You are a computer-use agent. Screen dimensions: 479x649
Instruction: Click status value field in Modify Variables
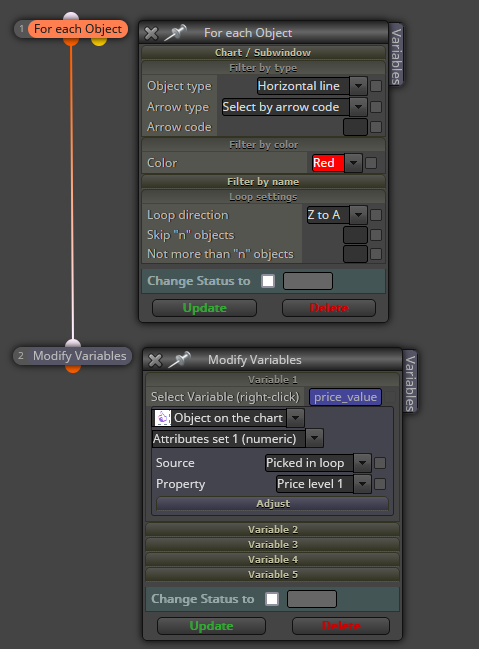pos(312,599)
